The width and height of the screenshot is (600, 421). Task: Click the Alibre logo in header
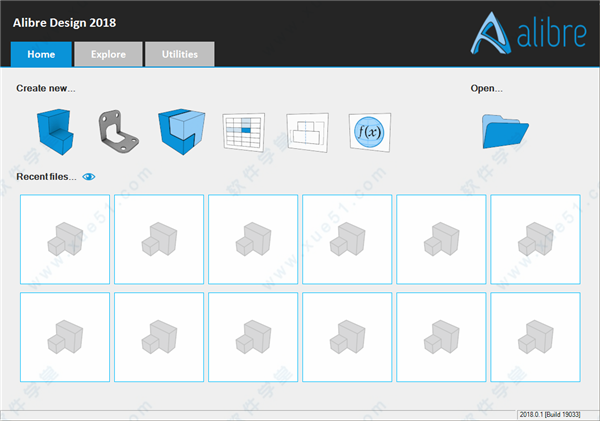(x=528, y=33)
